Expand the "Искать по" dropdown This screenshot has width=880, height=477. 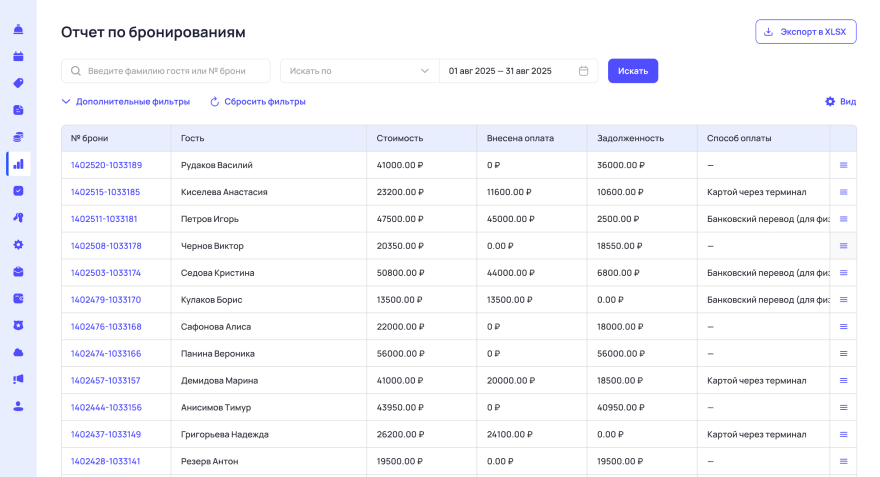tap(359, 71)
